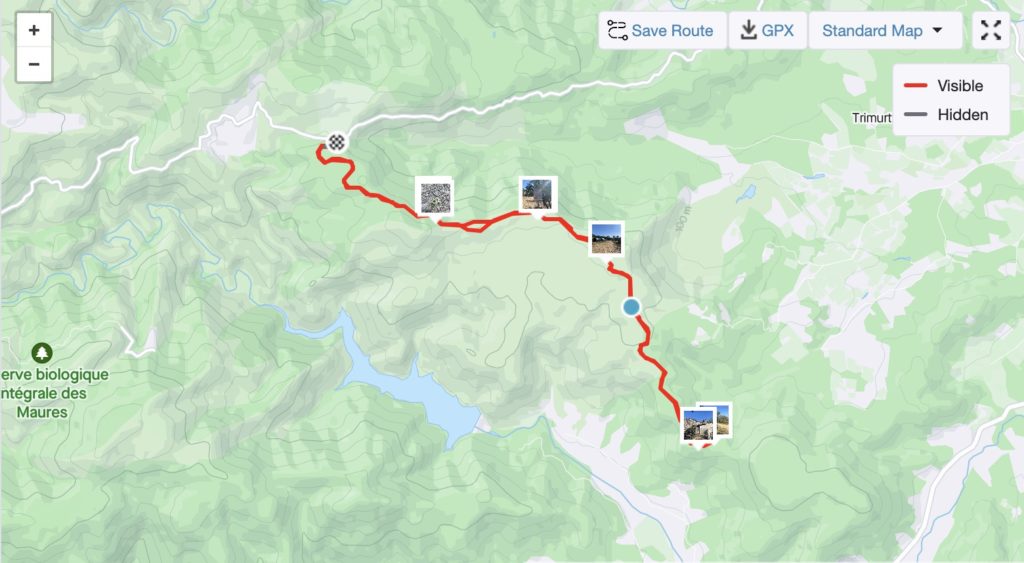Open the stone building photo thumbnail
Screen dimensions: 1024x563
point(698,425)
